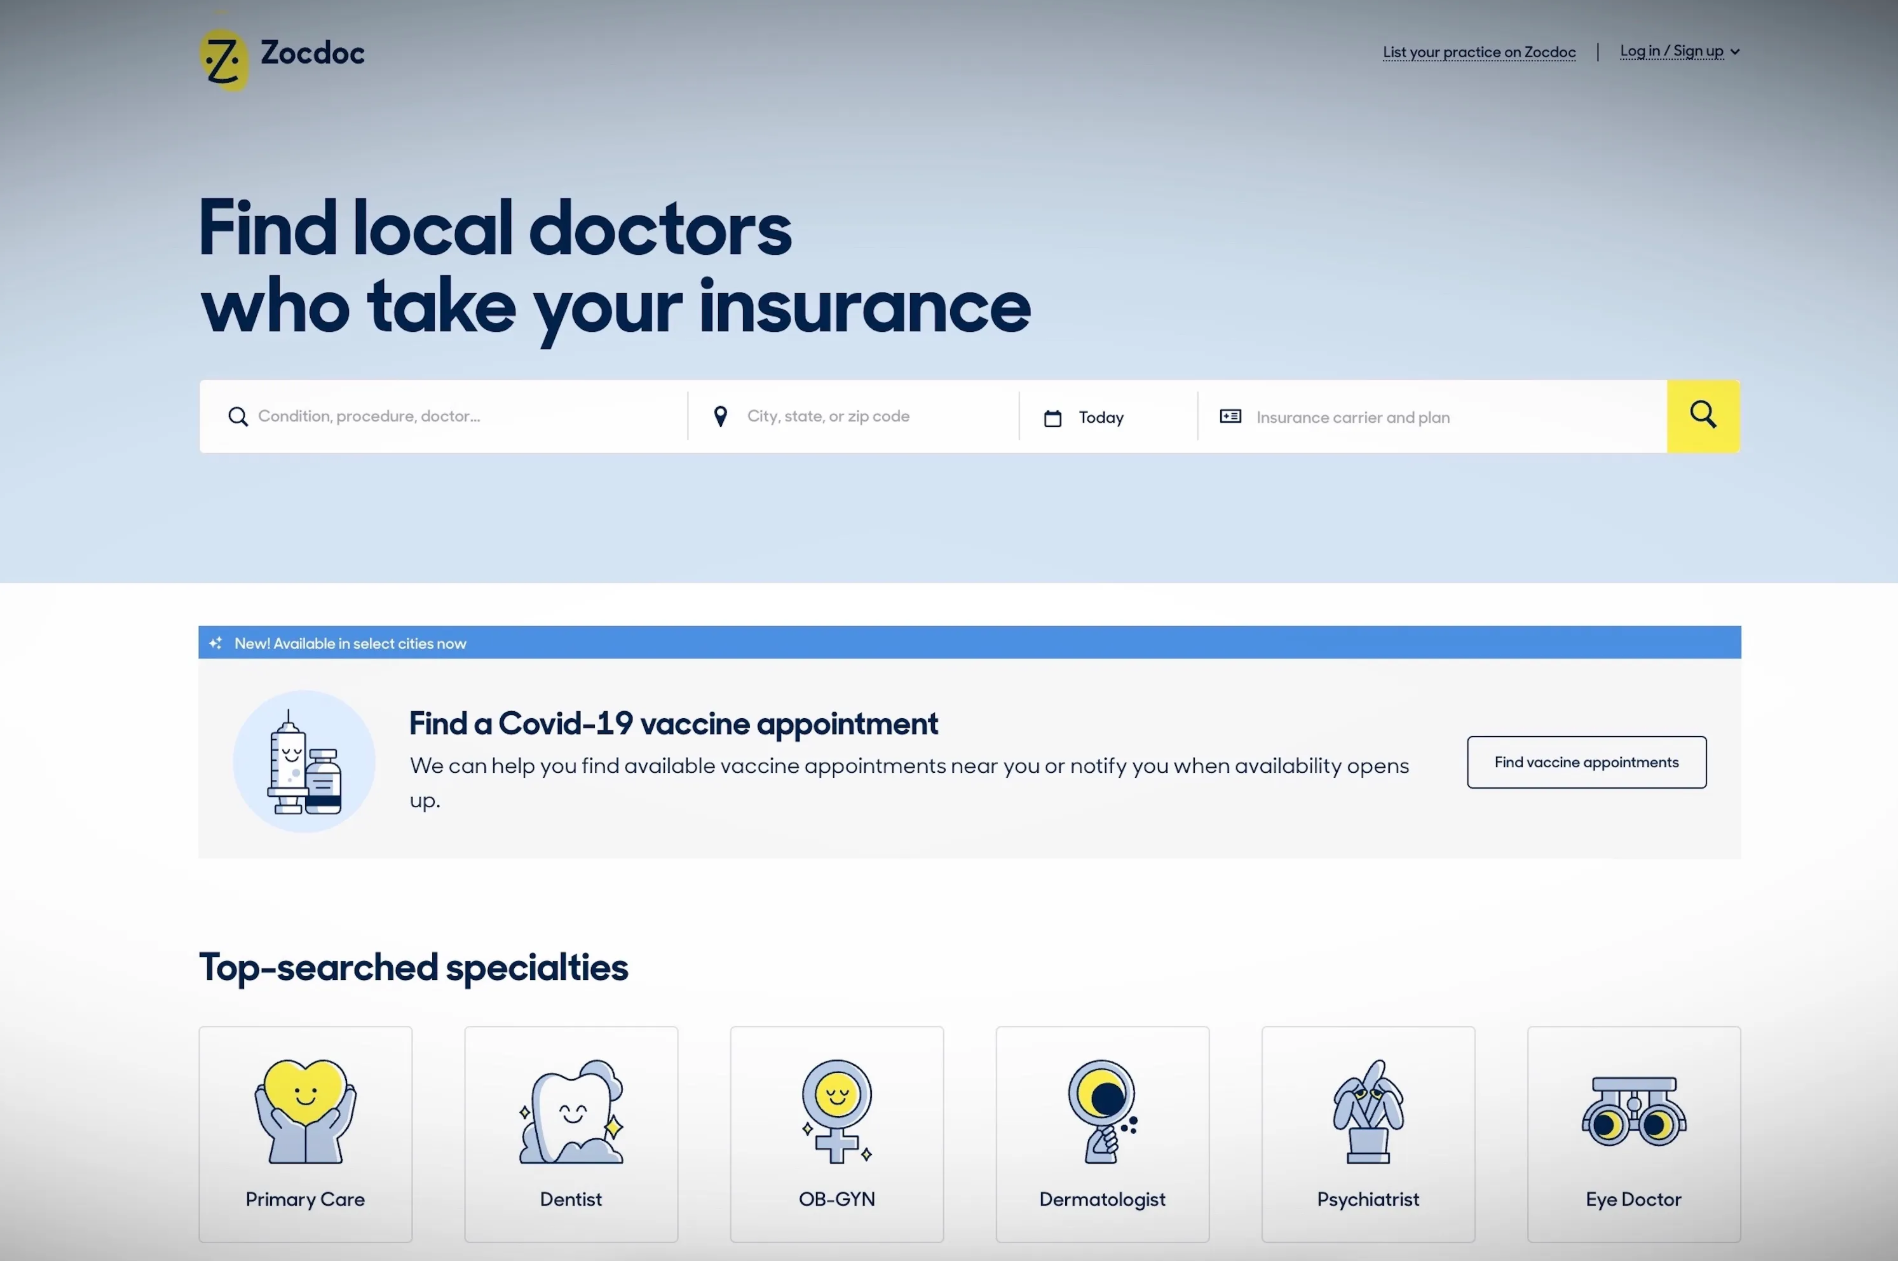Click the sparkle icon in blue banner
1898x1261 pixels.
215,643
